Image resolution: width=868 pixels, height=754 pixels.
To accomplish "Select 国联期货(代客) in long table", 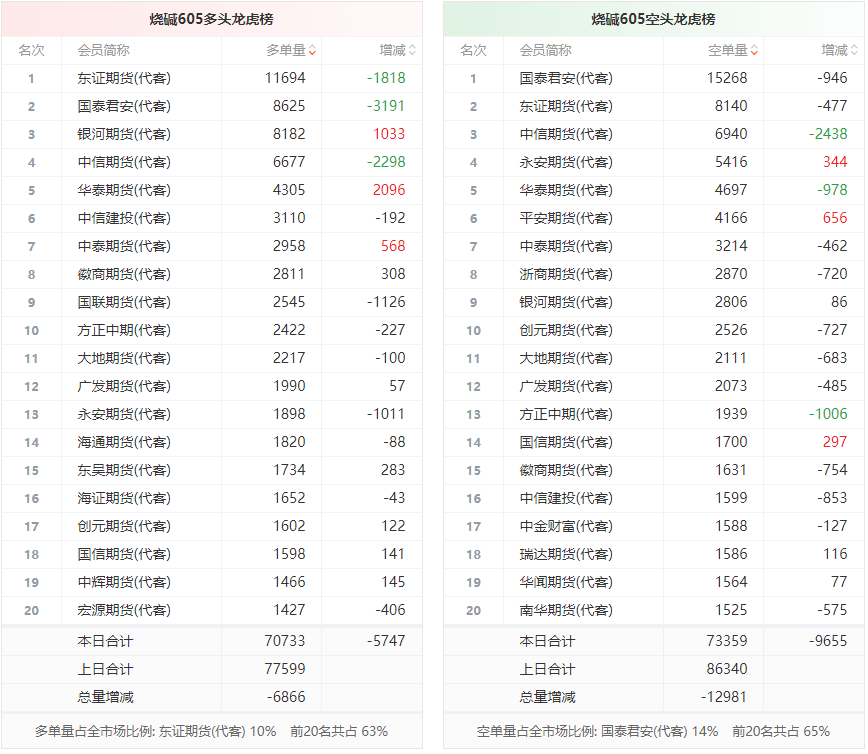I will tap(124, 302).
